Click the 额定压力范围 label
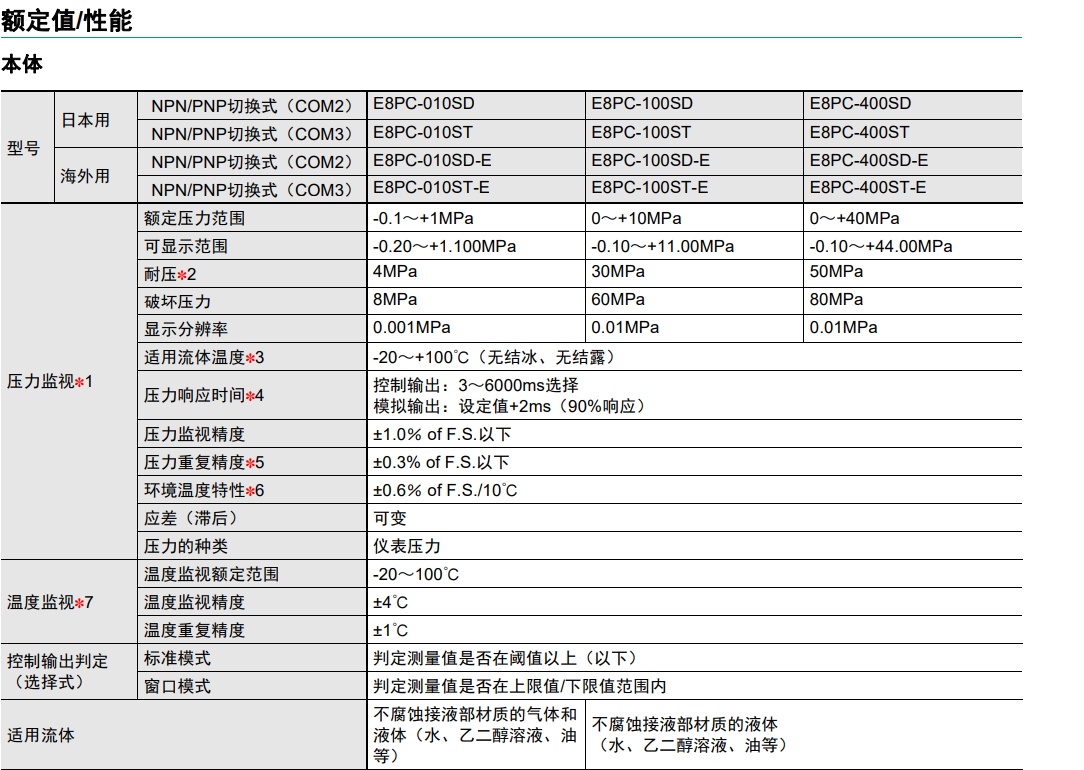Viewport: 1084px width, 770px height. tap(194, 218)
